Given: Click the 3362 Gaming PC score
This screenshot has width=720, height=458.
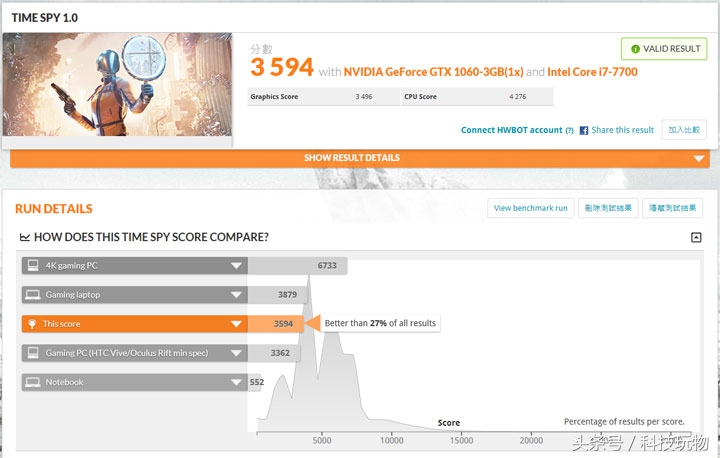Looking at the screenshot, I should pos(280,353).
